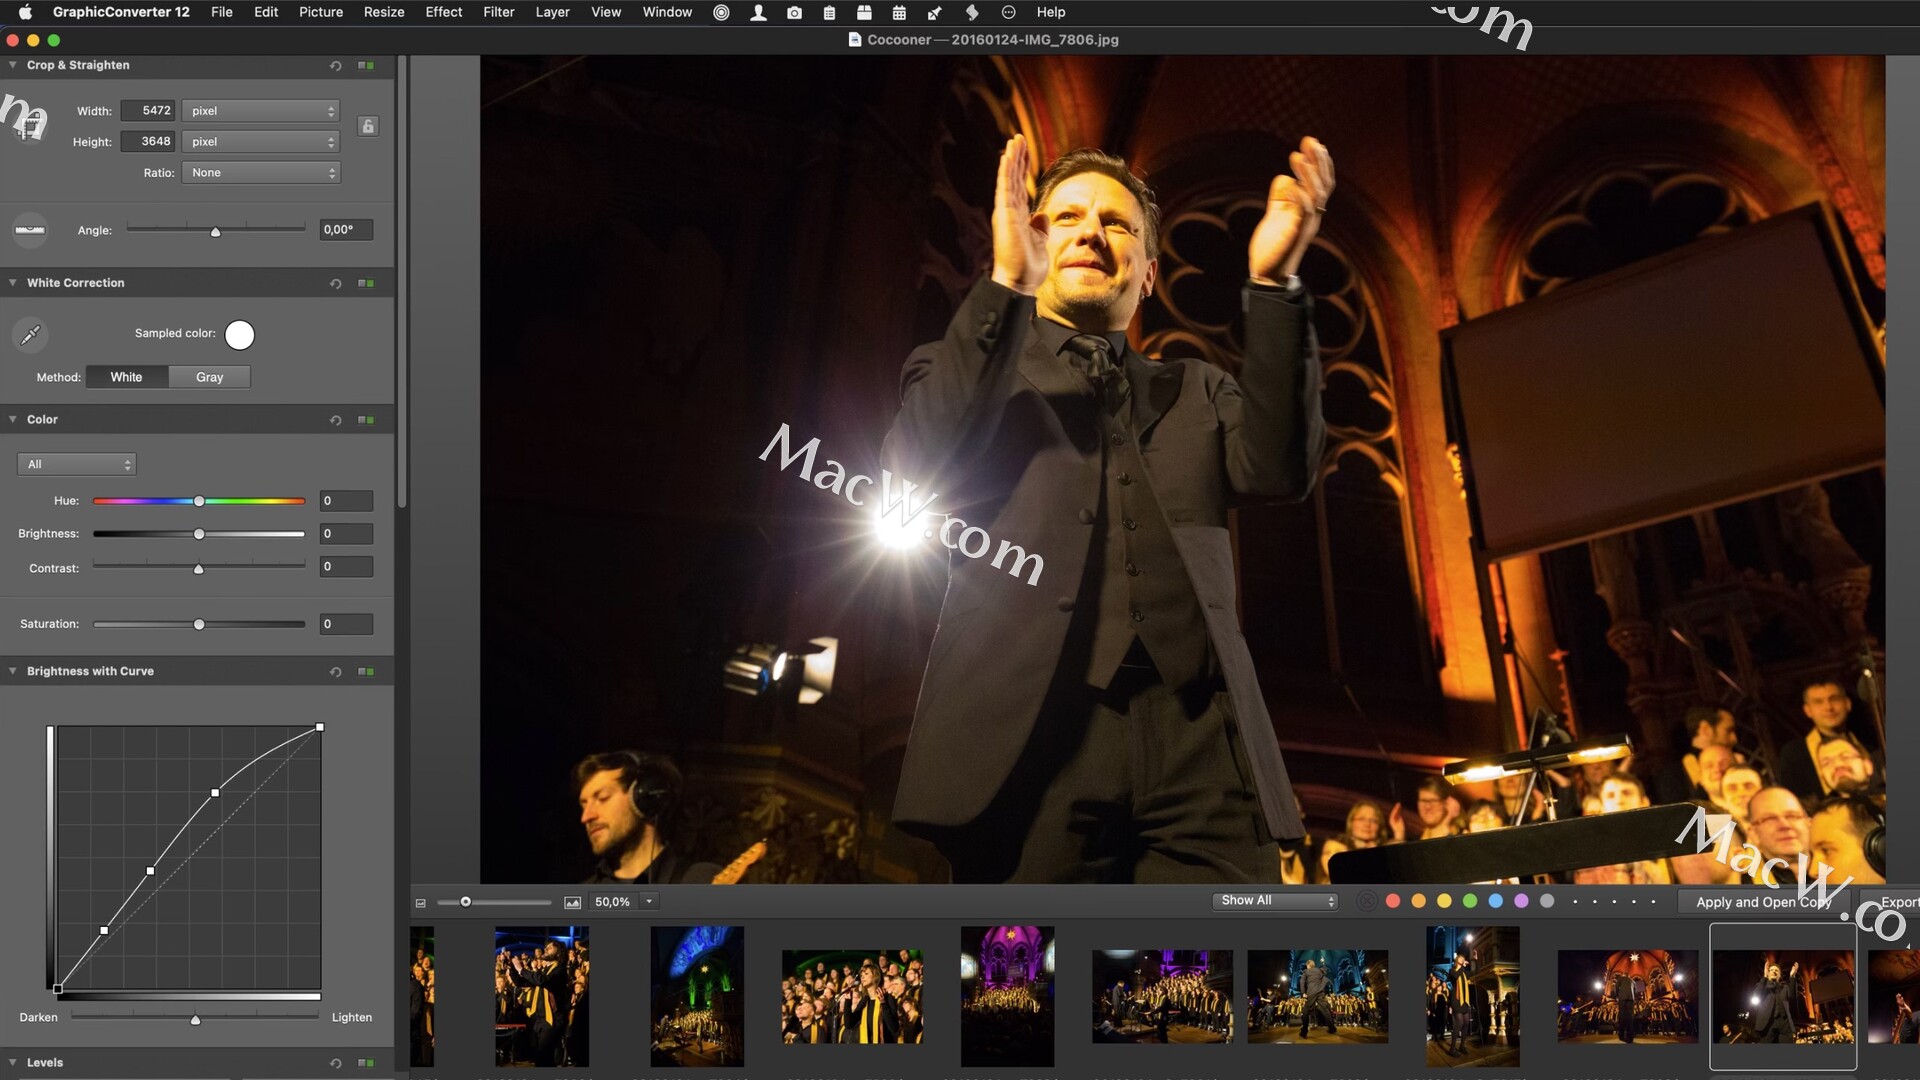Open the Picture menu
Screen dimensions: 1920x1080
pyautogui.click(x=320, y=12)
